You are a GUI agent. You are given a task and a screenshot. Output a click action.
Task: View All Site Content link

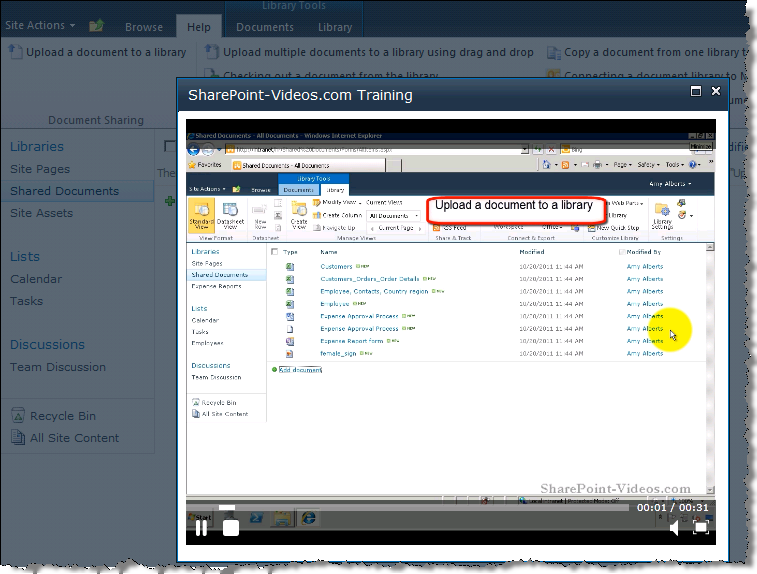74,438
